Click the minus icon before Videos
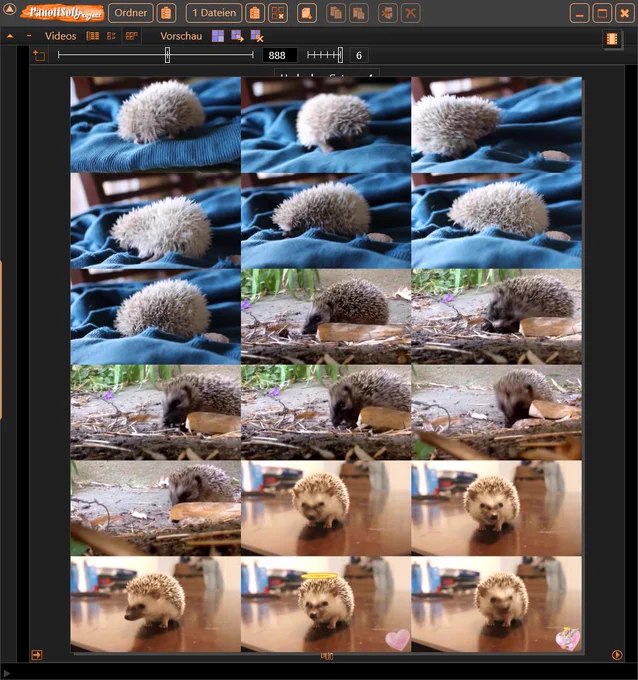 29,36
